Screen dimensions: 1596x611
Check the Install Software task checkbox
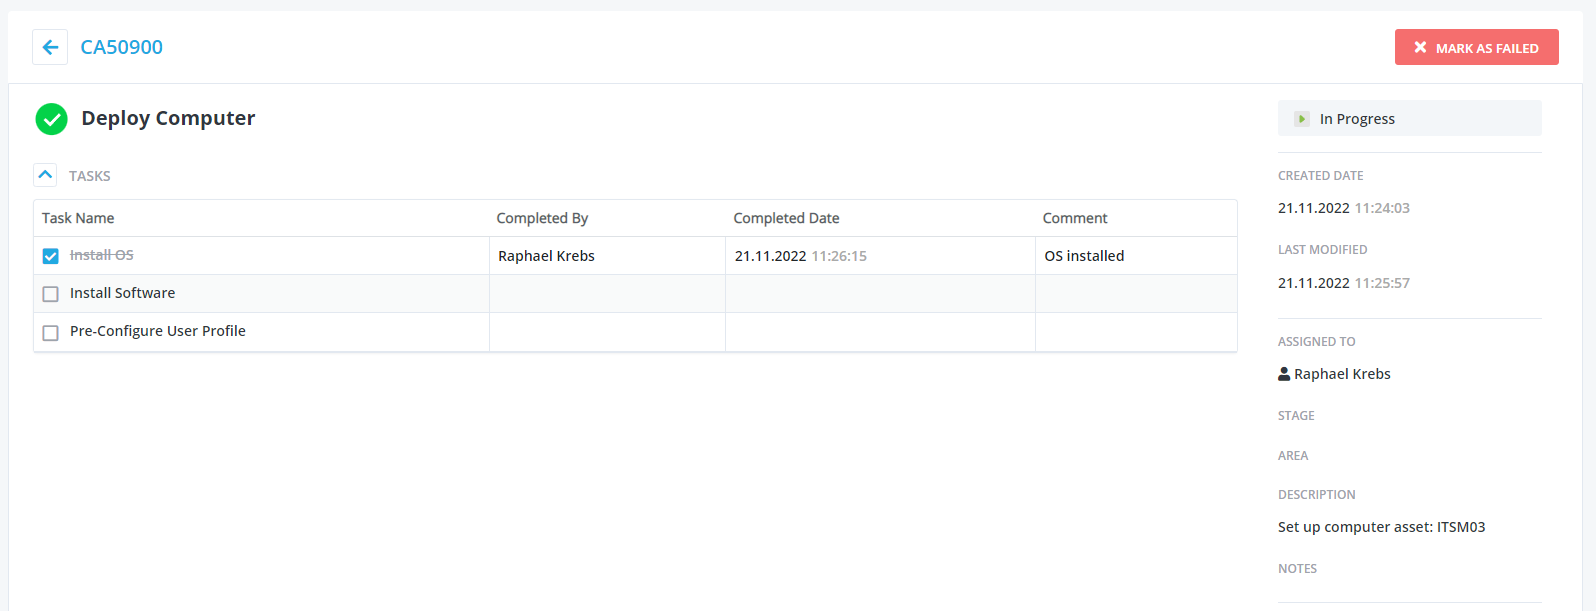(51, 294)
